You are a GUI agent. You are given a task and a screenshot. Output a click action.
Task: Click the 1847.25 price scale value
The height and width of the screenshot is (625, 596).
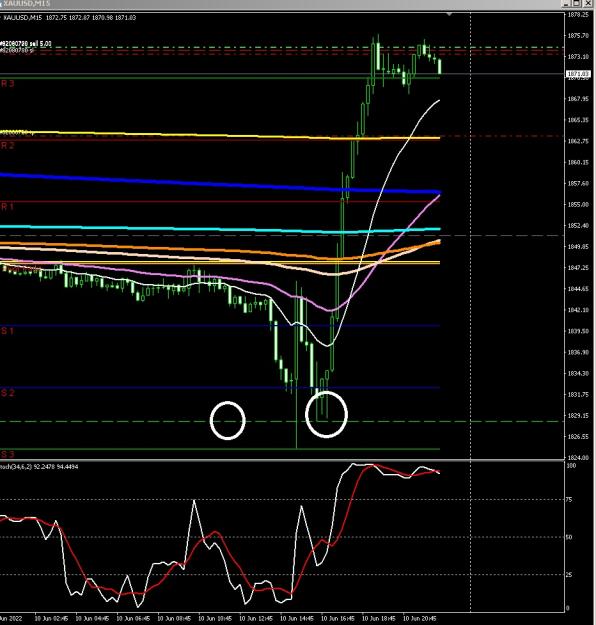pos(578,268)
